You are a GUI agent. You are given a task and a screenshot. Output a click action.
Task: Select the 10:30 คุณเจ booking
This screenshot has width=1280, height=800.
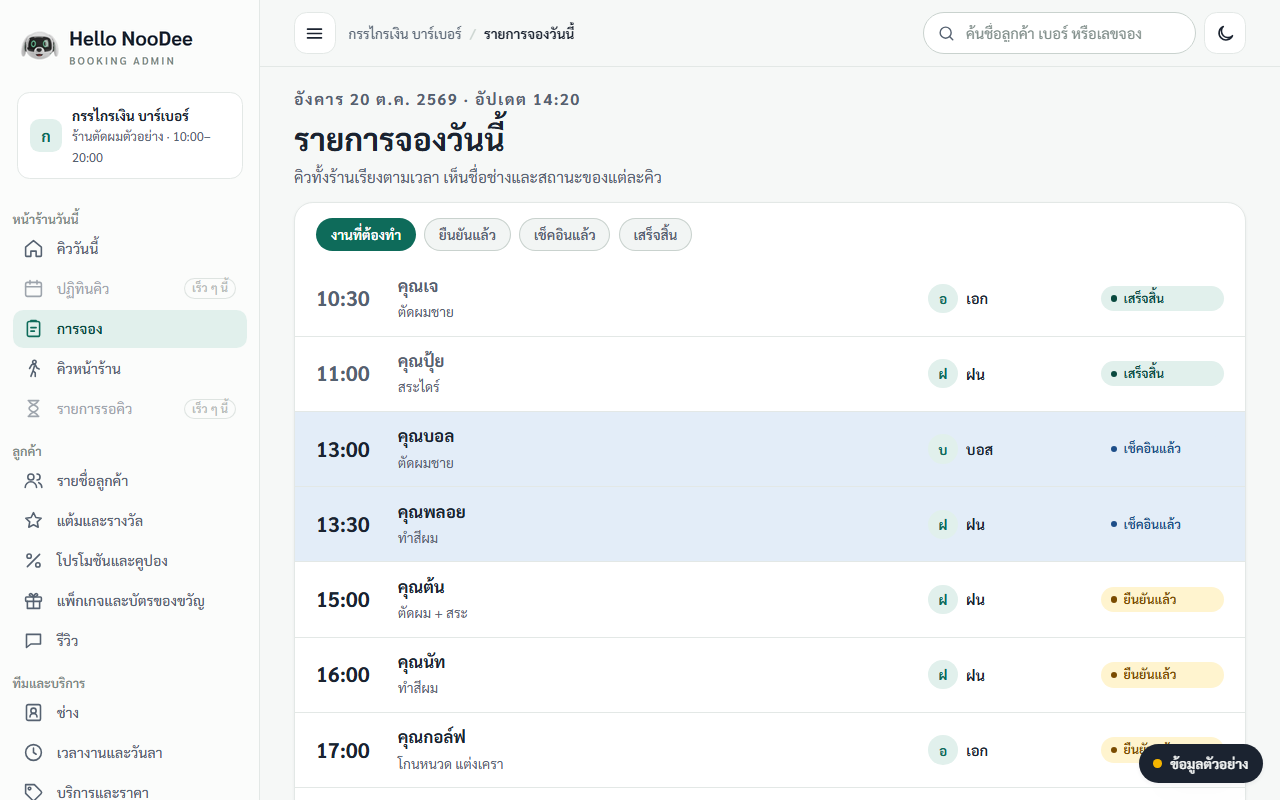[770, 299]
